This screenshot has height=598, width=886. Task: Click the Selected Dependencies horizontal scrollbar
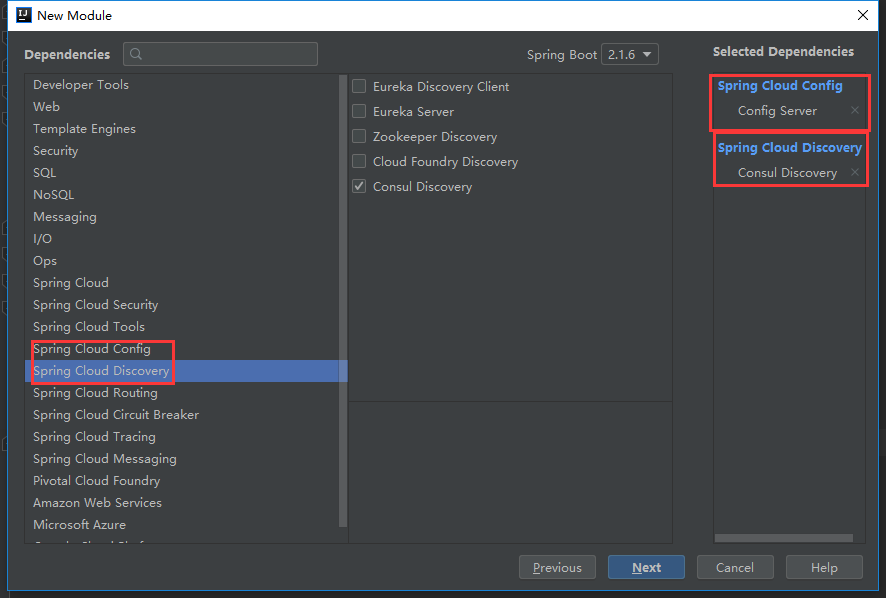(784, 538)
